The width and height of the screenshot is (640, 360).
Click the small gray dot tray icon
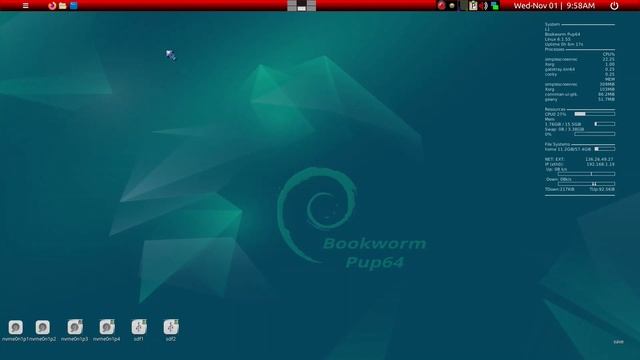click(452, 6)
